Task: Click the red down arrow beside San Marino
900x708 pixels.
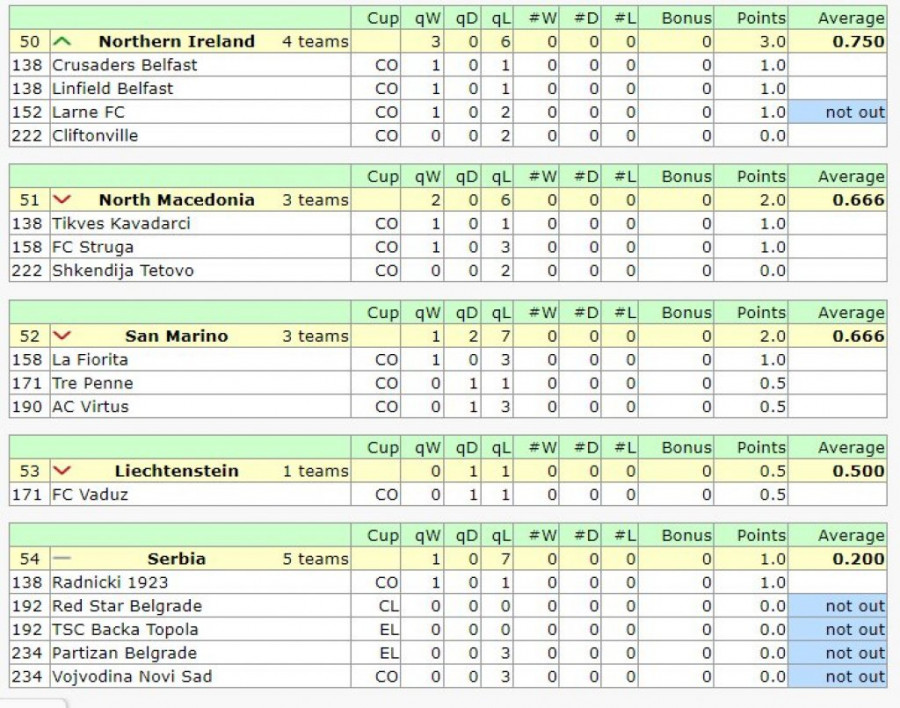Action: pyautogui.click(x=62, y=336)
